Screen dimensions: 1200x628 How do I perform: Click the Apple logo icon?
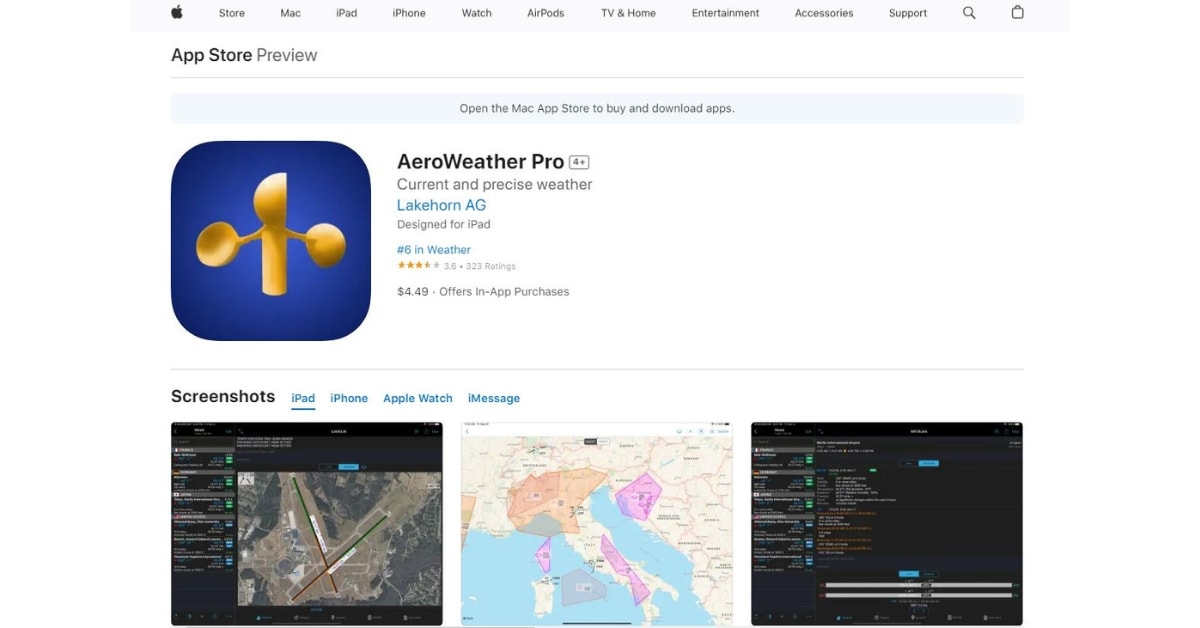(177, 13)
